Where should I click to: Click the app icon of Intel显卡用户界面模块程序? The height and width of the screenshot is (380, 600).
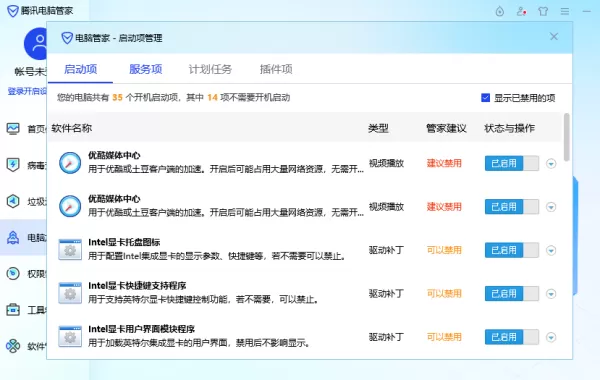click(70, 336)
